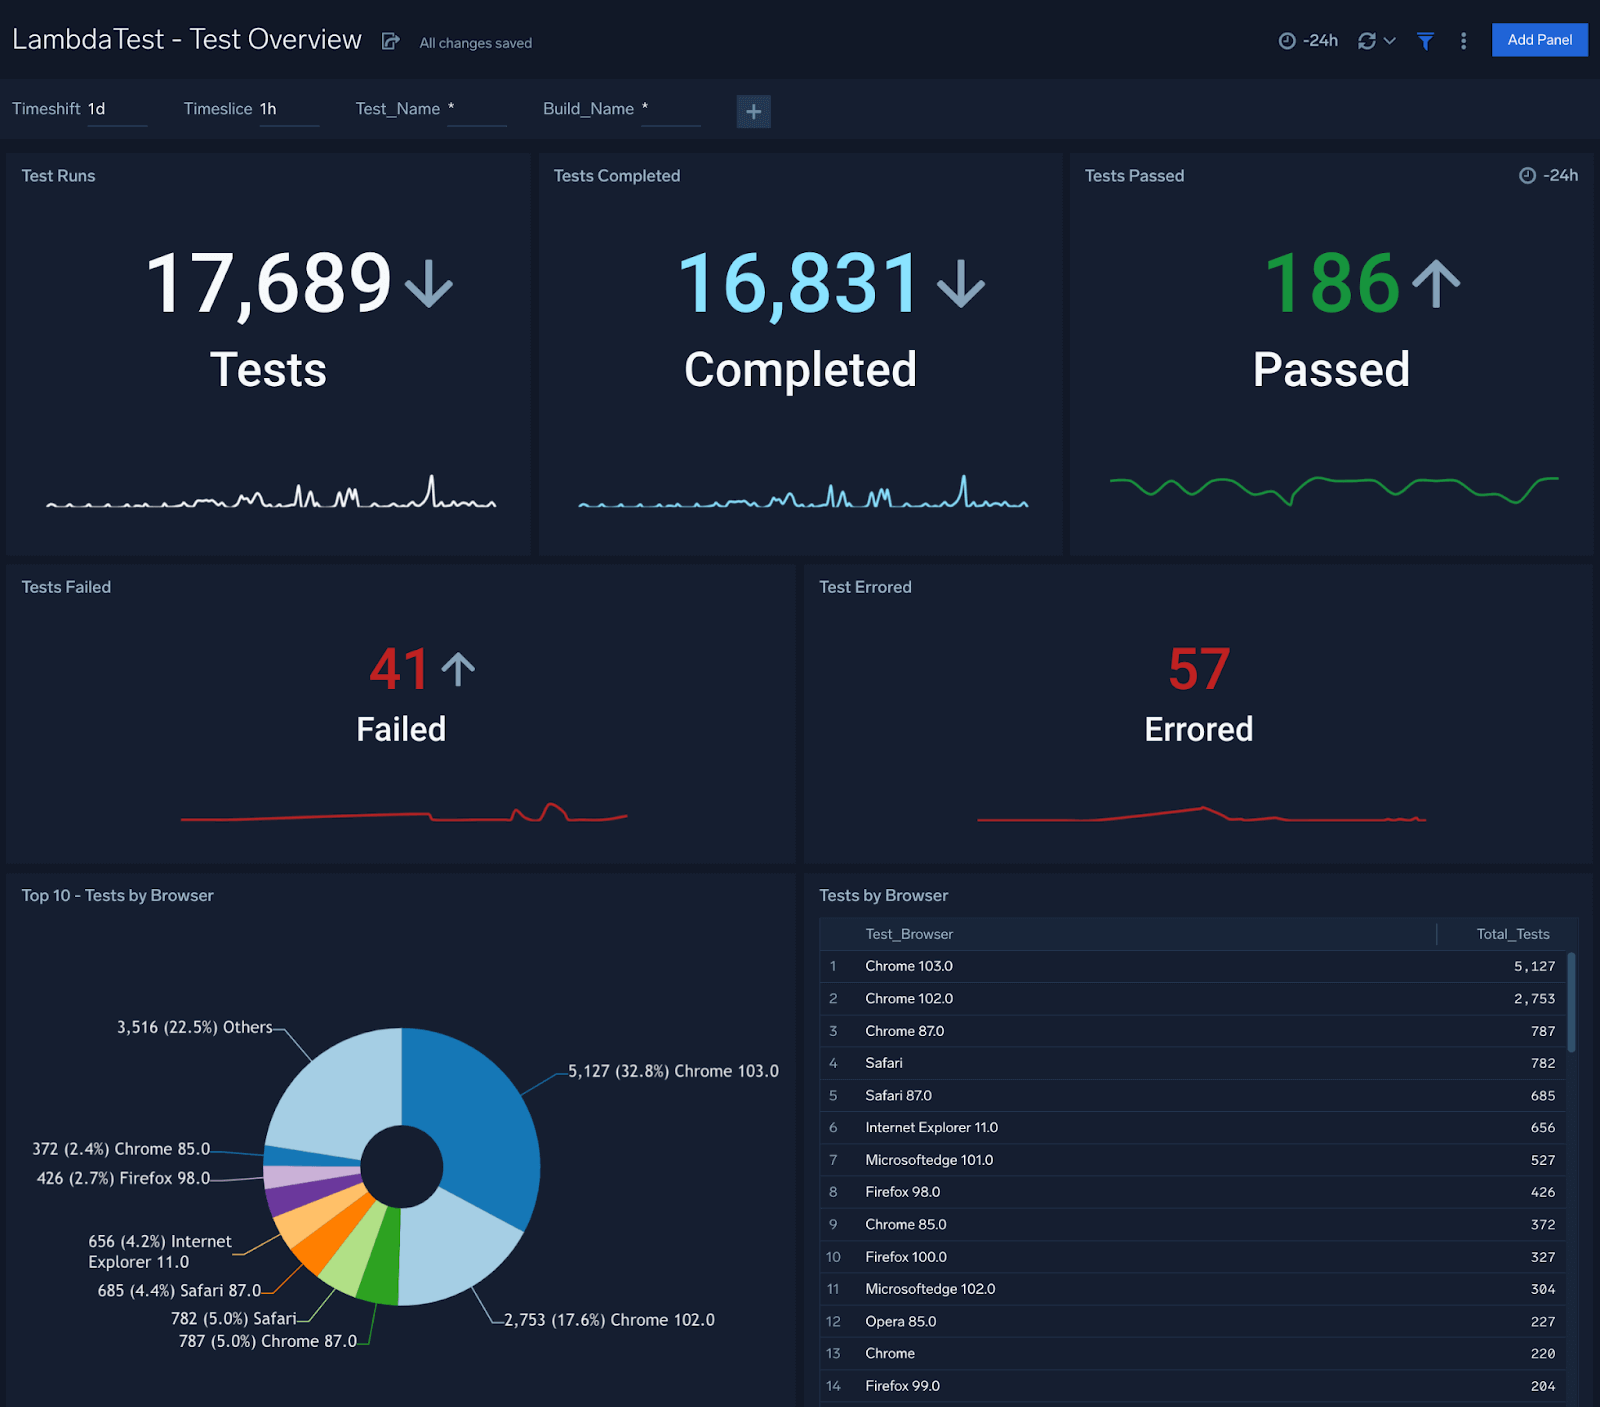Select the Firefox 100.0 table row
Image resolution: width=1600 pixels, height=1407 pixels.
click(x=1192, y=1257)
